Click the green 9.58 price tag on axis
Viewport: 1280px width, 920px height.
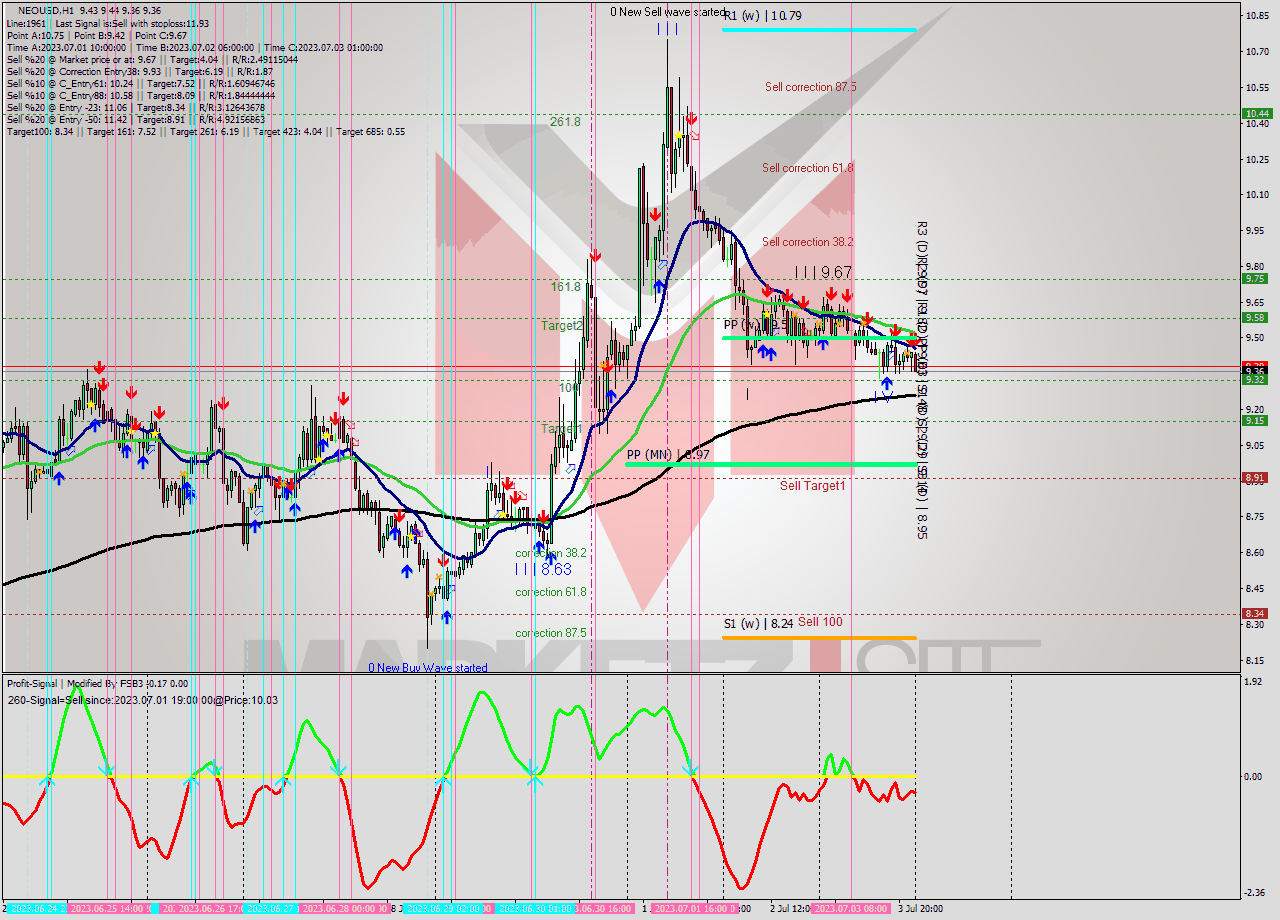[1255, 317]
